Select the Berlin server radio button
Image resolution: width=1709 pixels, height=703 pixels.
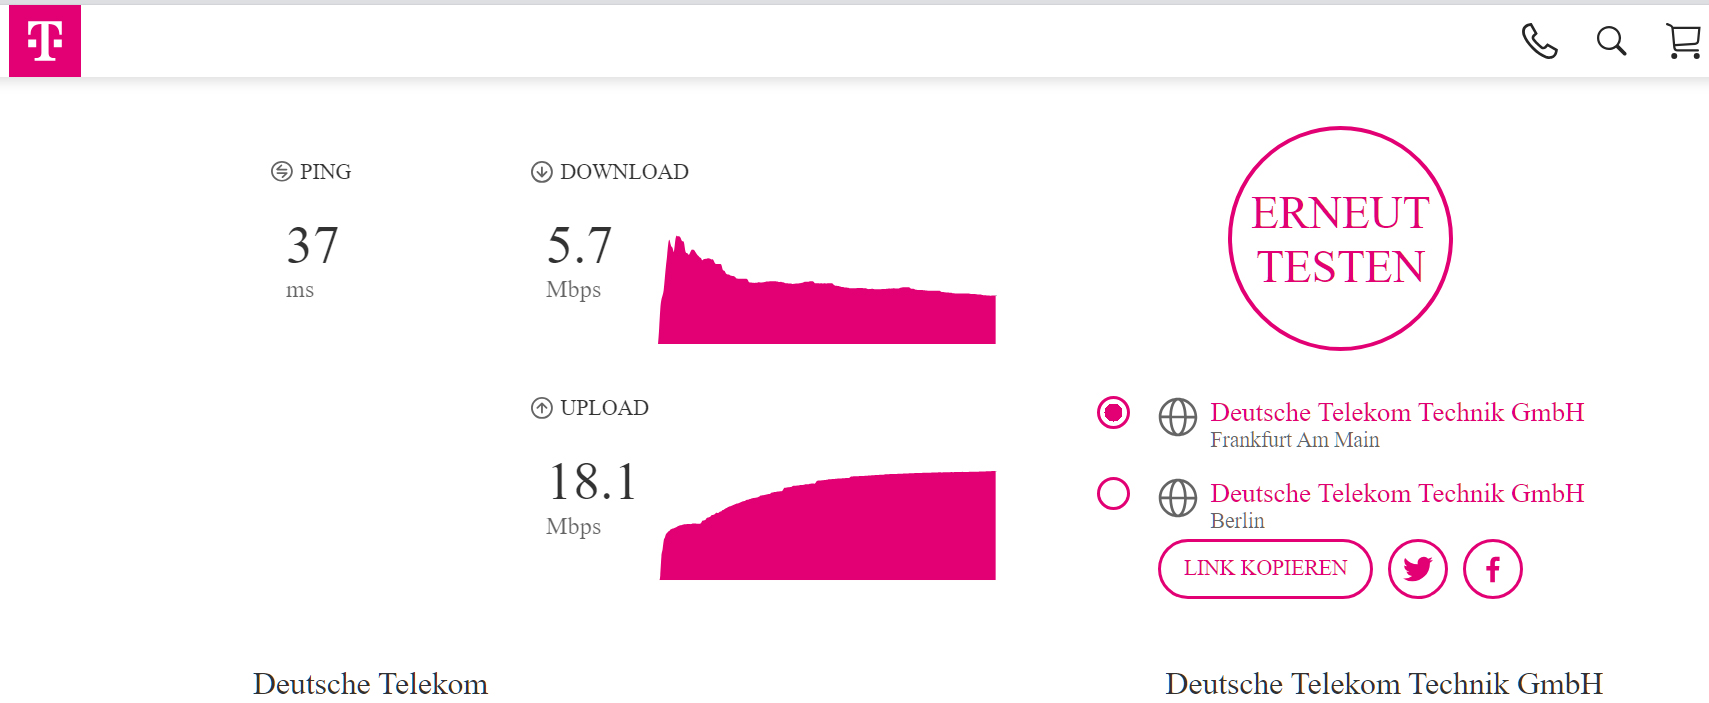click(1113, 493)
